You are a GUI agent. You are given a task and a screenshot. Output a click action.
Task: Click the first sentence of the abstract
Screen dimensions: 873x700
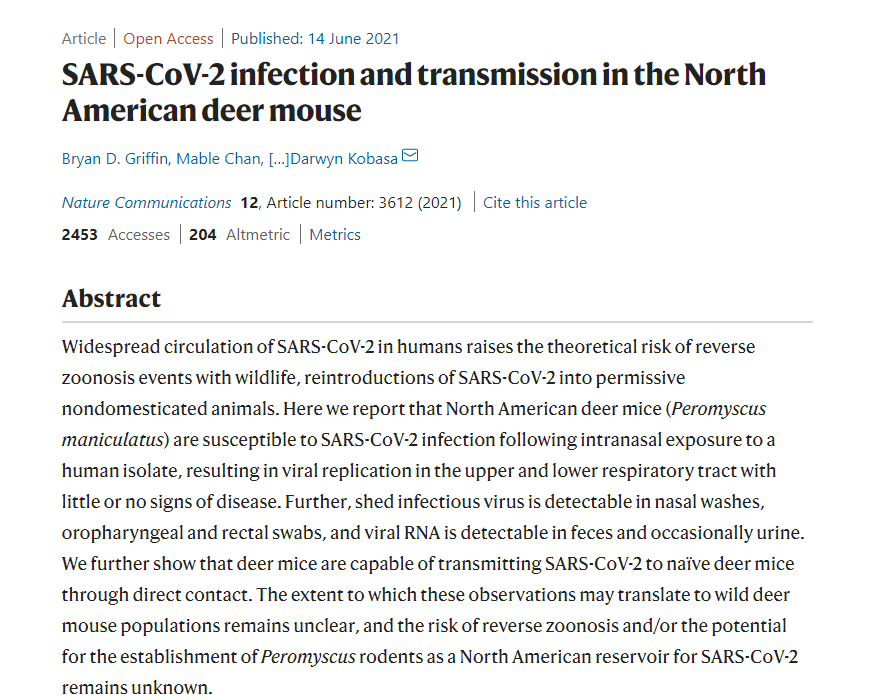pyautogui.click(x=408, y=346)
